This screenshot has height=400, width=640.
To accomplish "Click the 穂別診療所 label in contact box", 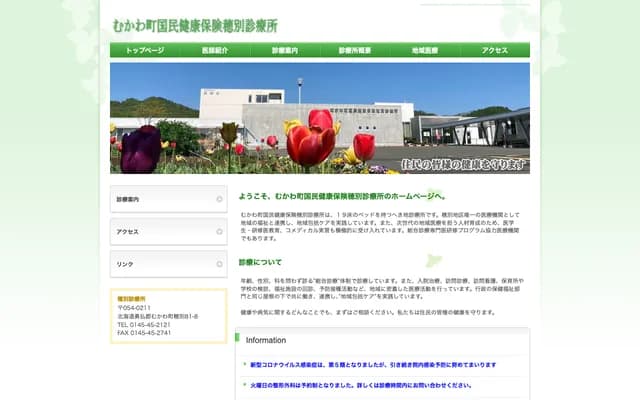I will tap(131, 299).
